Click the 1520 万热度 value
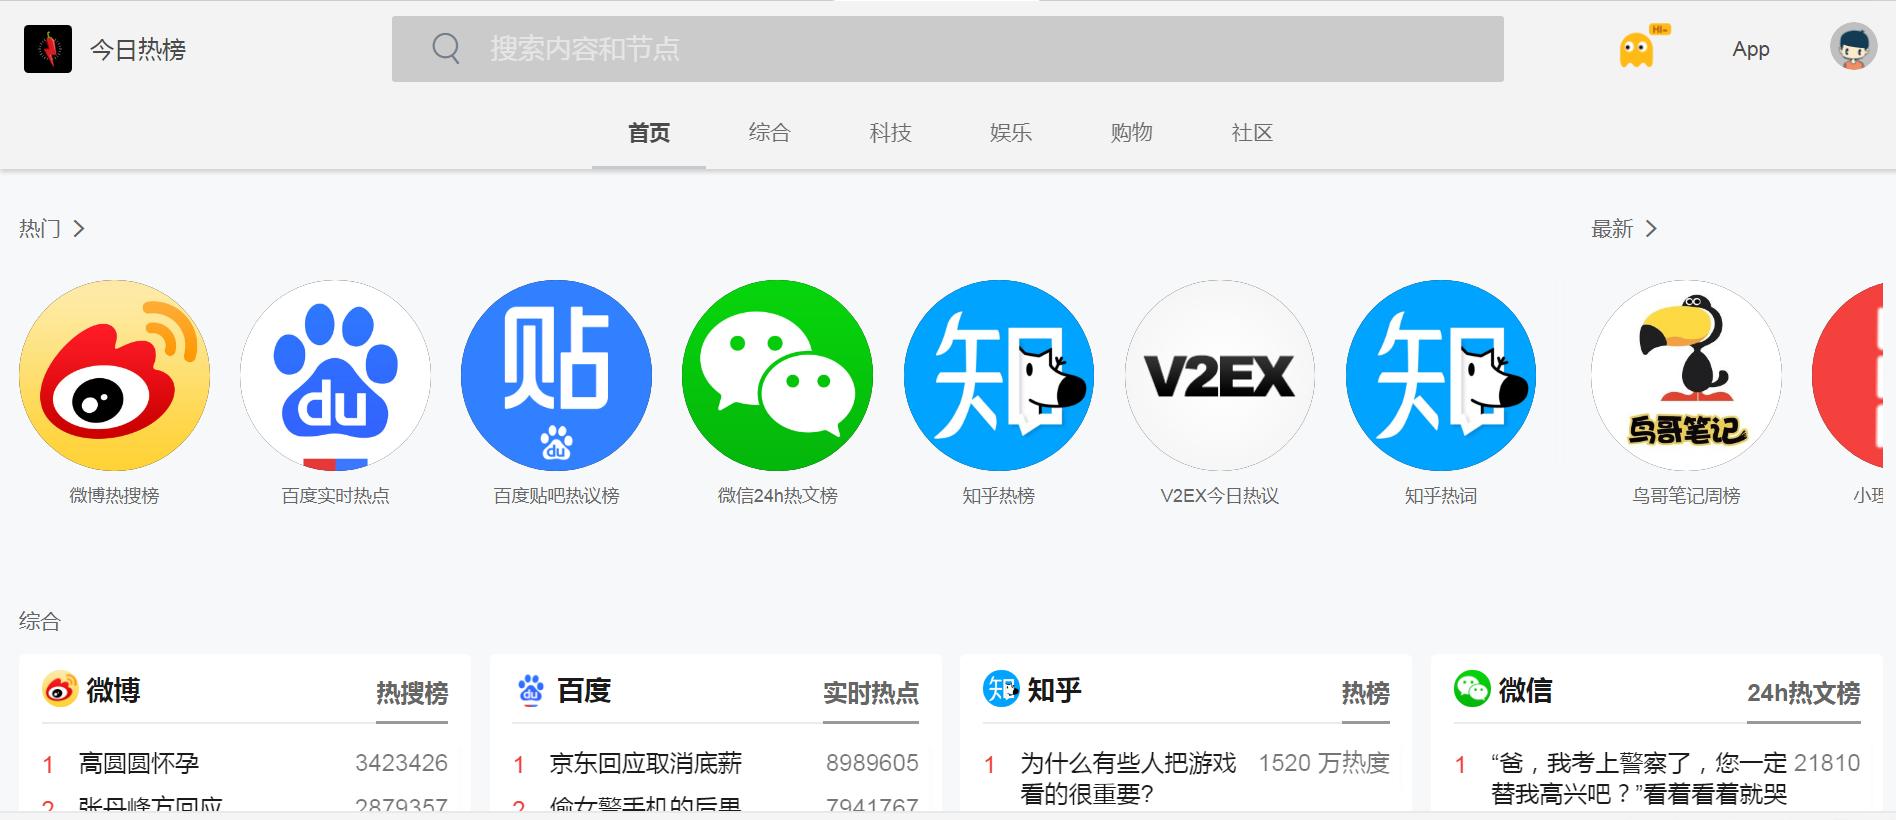The height and width of the screenshot is (820, 1896). click(x=1324, y=763)
